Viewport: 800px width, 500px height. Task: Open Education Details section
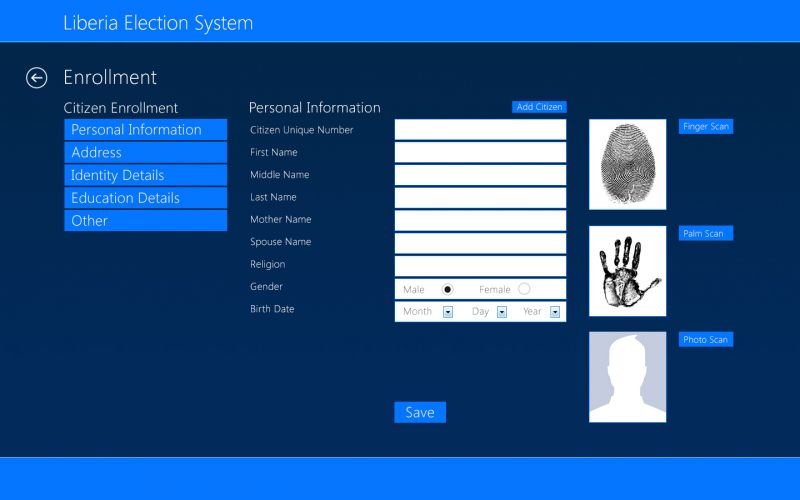[145, 198]
